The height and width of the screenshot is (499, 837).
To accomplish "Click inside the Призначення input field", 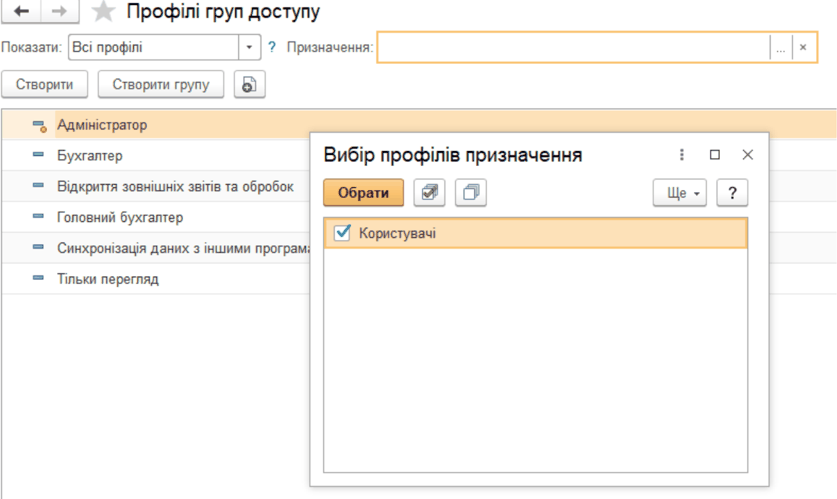I will point(574,47).
